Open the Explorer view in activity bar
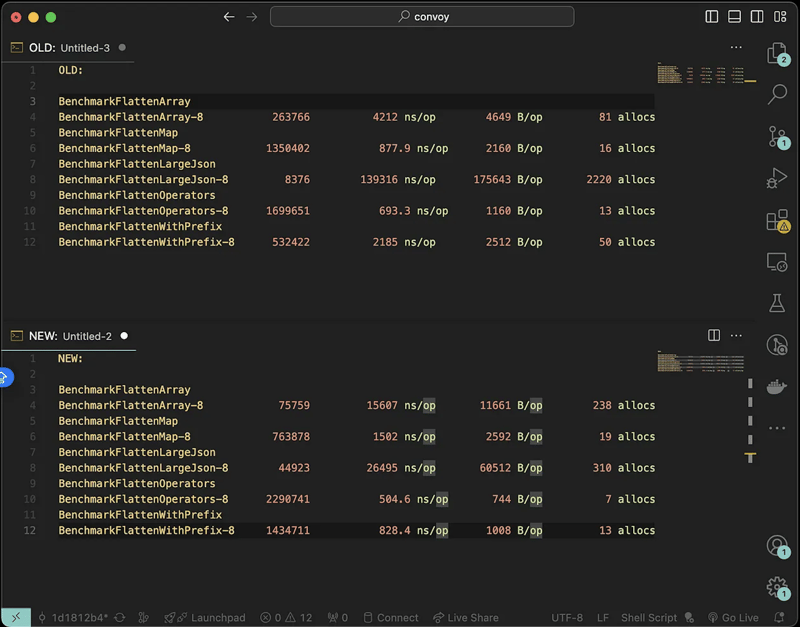 [776, 53]
